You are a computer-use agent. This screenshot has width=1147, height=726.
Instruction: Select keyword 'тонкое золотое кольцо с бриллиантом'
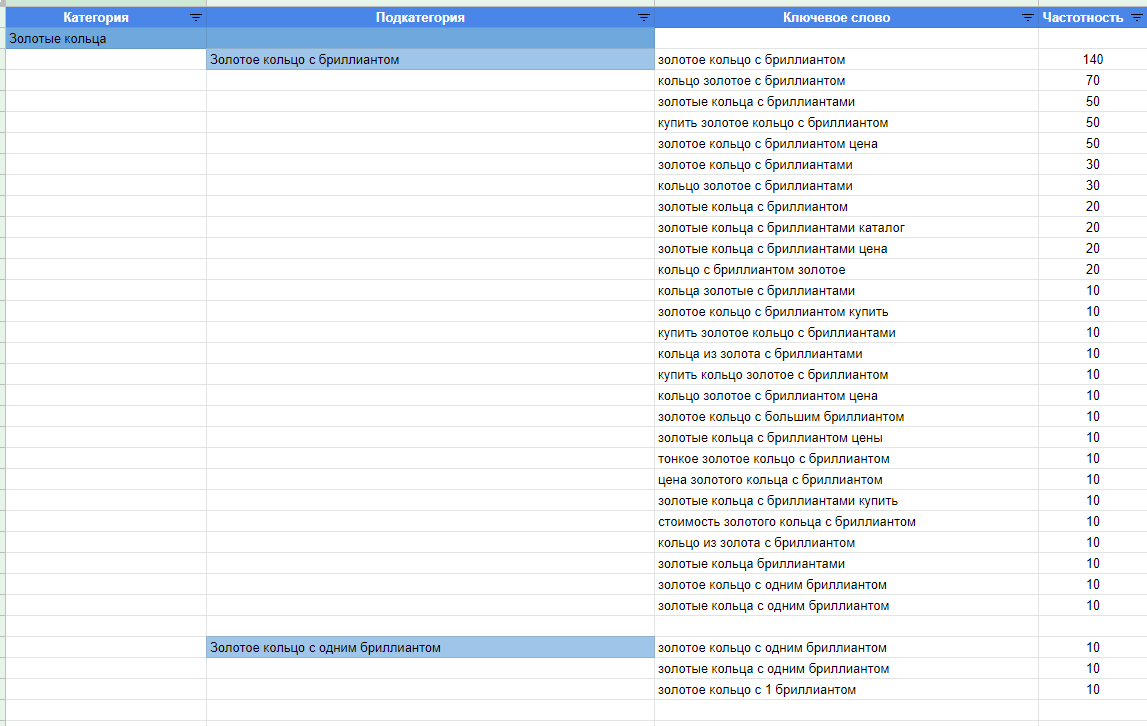[x=774, y=459]
